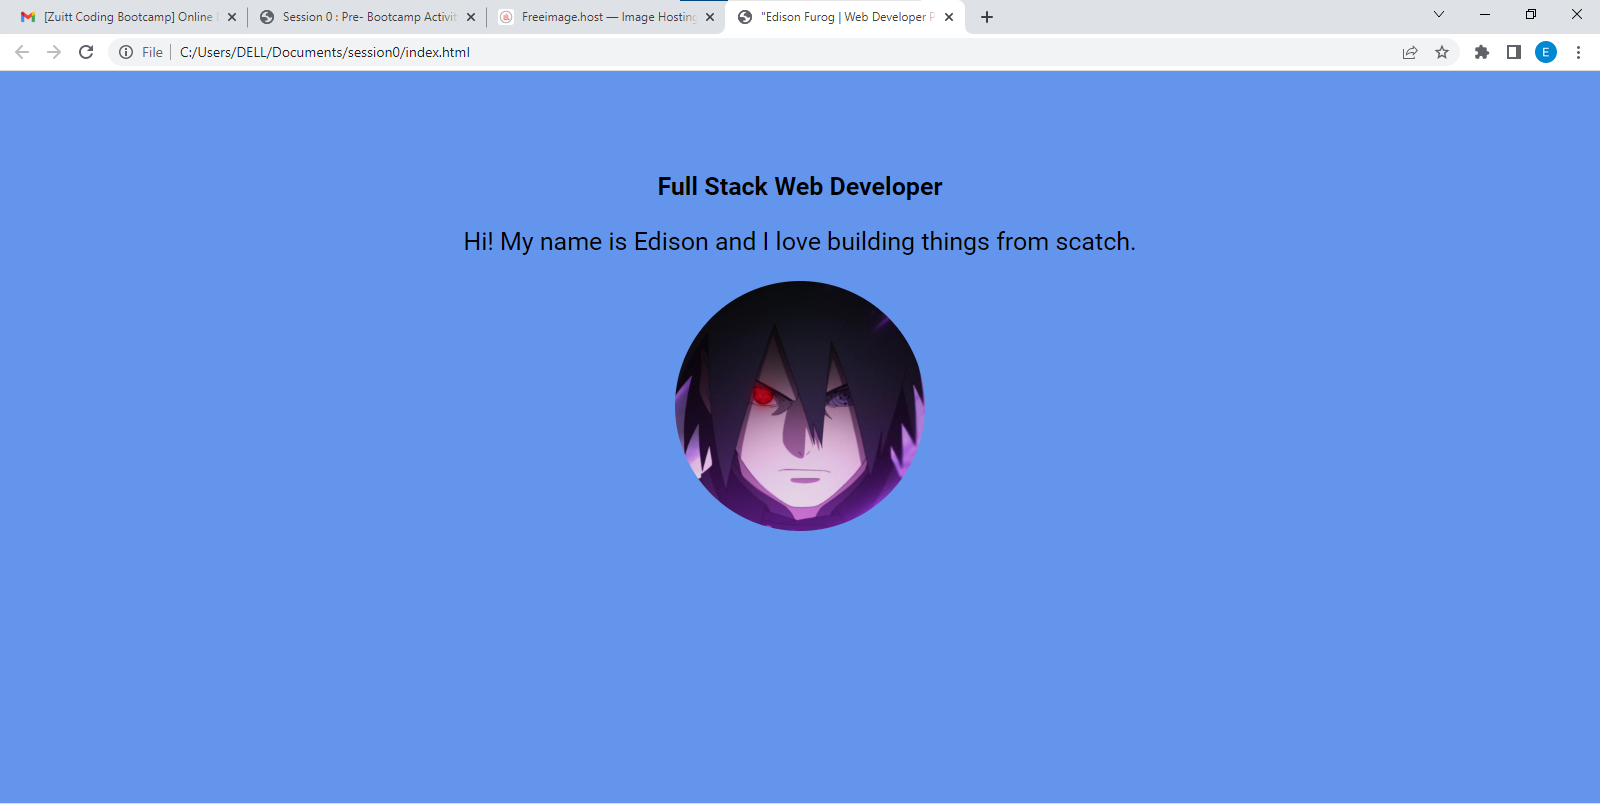Click the circular profile picture
Viewport: 1600px width, 805px height.
coord(800,406)
